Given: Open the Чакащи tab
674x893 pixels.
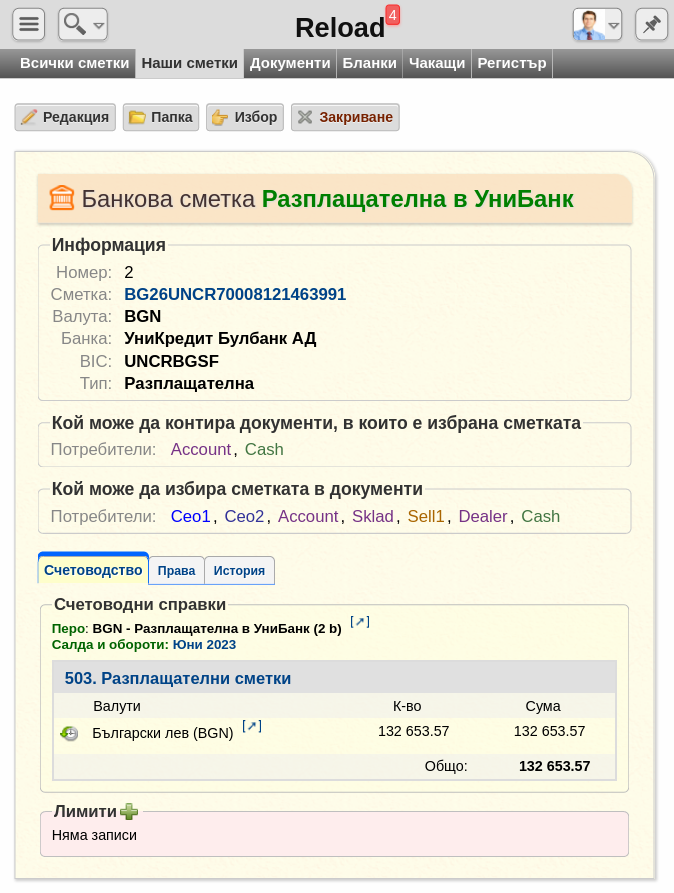Looking at the screenshot, I should coord(437,63).
